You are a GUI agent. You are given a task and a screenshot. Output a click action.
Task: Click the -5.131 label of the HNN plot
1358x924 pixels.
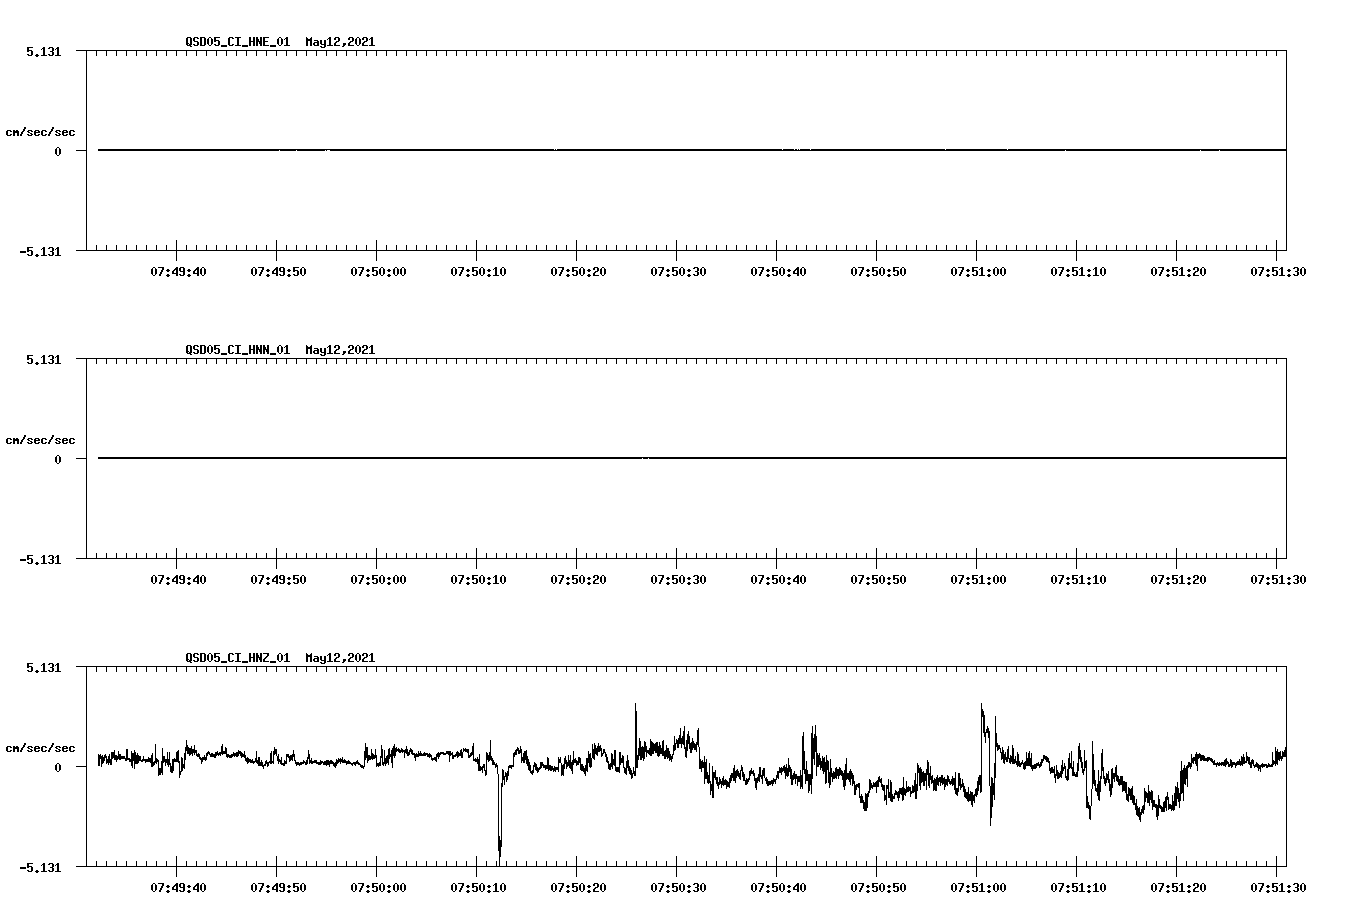42,560
